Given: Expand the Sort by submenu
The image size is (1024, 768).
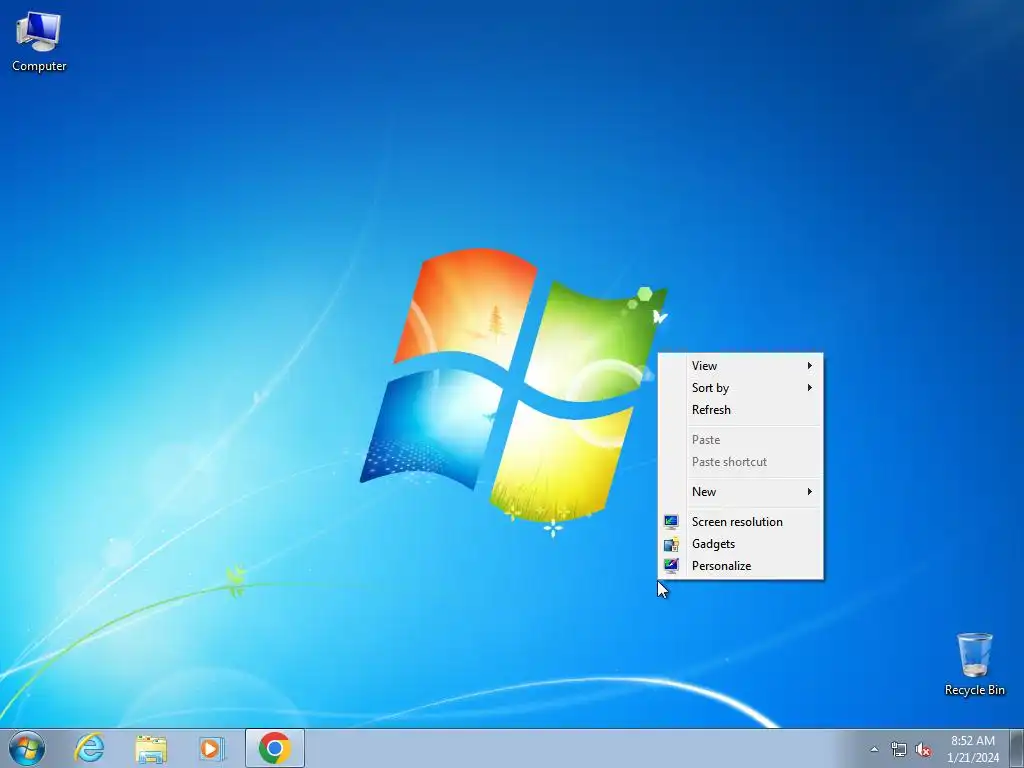Looking at the screenshot, I should pyautogui.click(x=741, y=388).
